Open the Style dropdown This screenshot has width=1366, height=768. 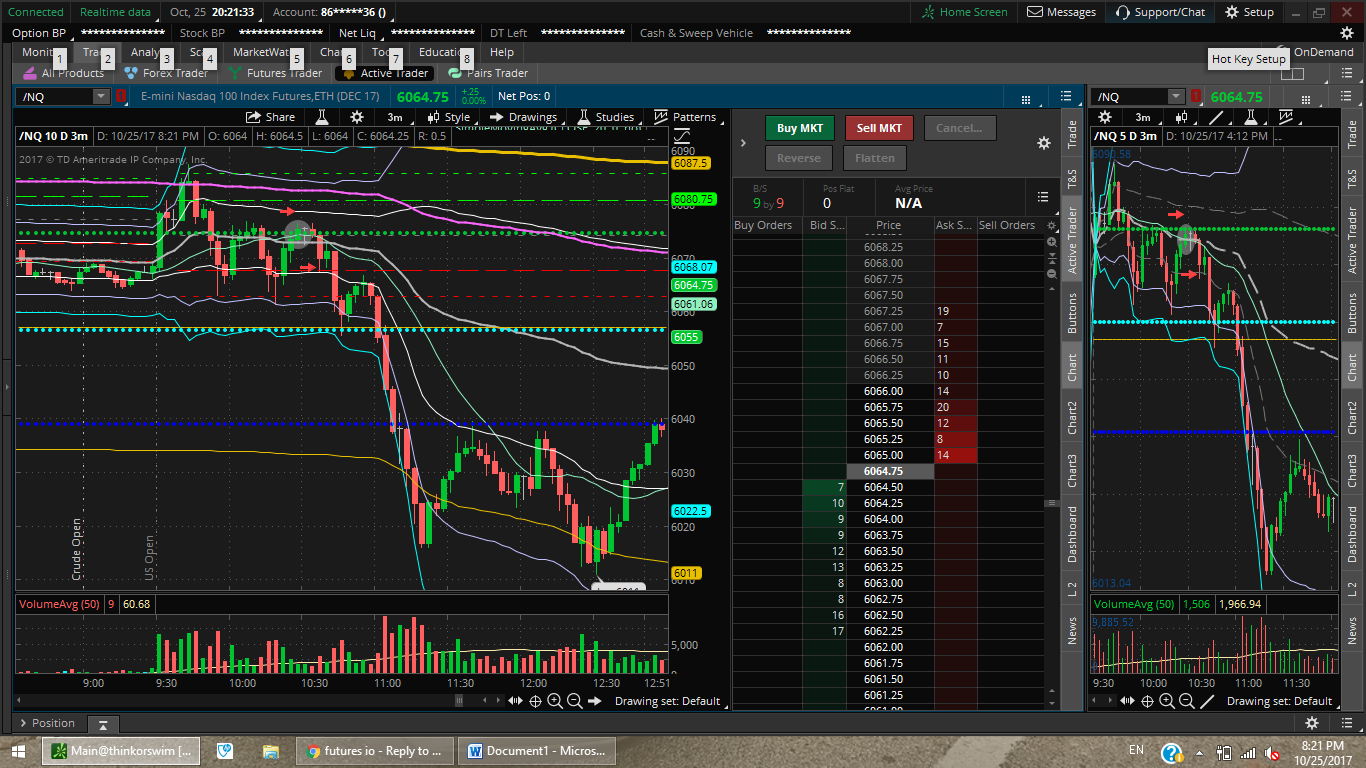449,117
